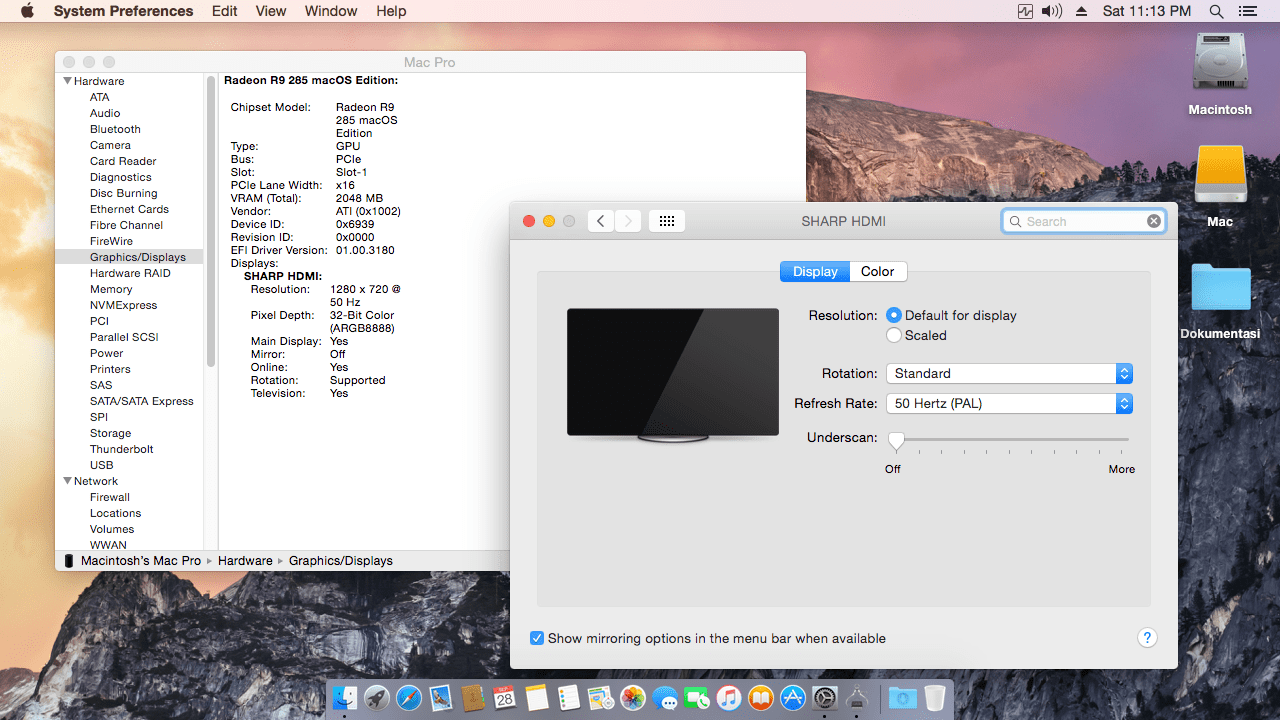Launch Photos from the Dock
Image resolution: width=1280 pixels, height=720 pixels.
(633, 698)
